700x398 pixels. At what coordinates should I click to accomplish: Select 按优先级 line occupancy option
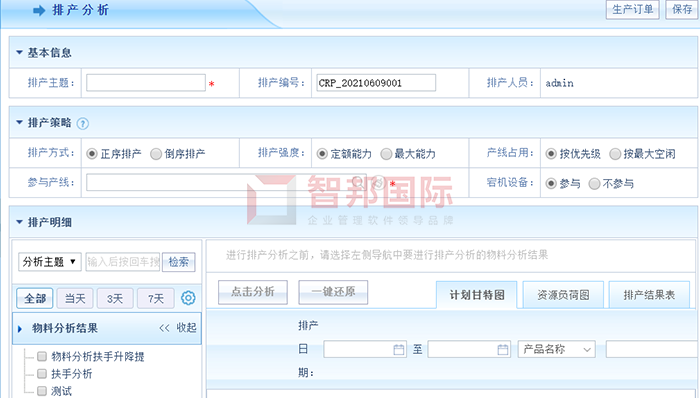pos(551,154)
